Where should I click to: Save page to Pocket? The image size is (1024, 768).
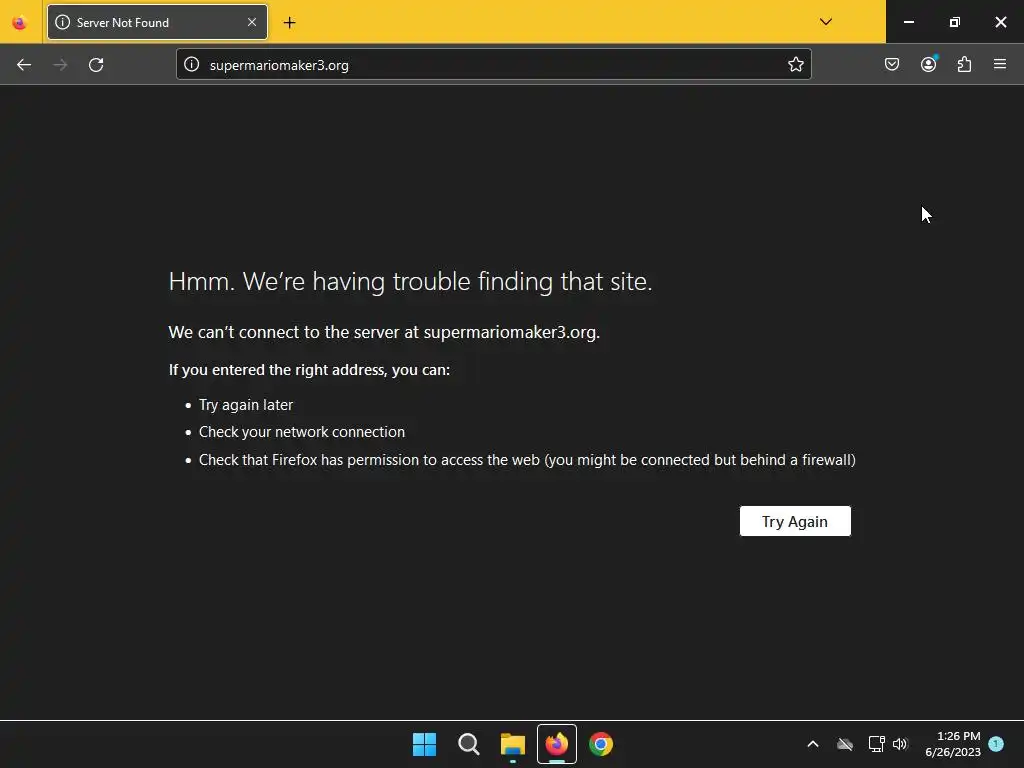[x=892, y=64]
